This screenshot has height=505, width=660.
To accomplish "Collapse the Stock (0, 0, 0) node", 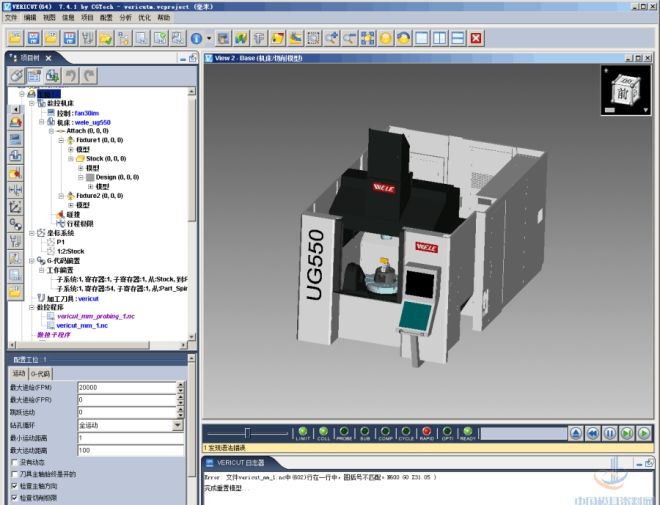I will point(71,159).
